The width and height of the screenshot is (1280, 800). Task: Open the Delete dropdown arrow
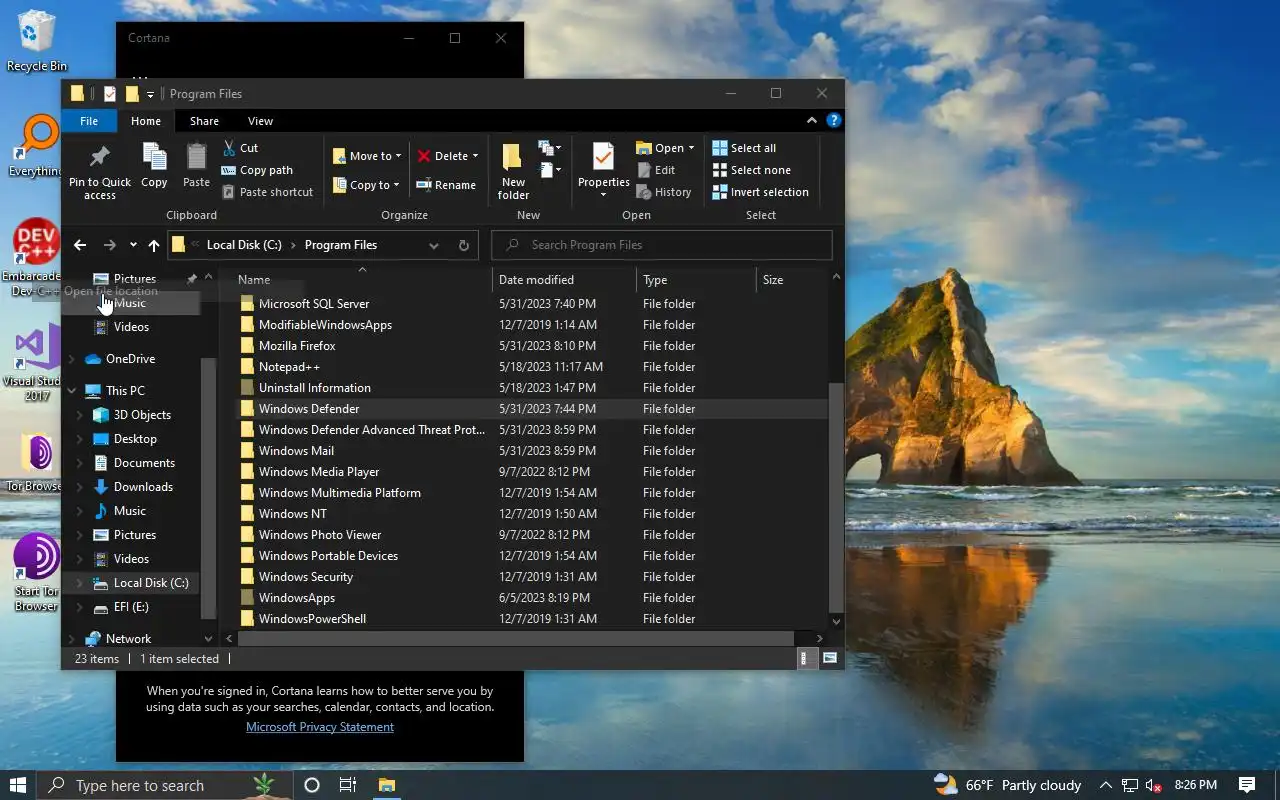point(475,156)
